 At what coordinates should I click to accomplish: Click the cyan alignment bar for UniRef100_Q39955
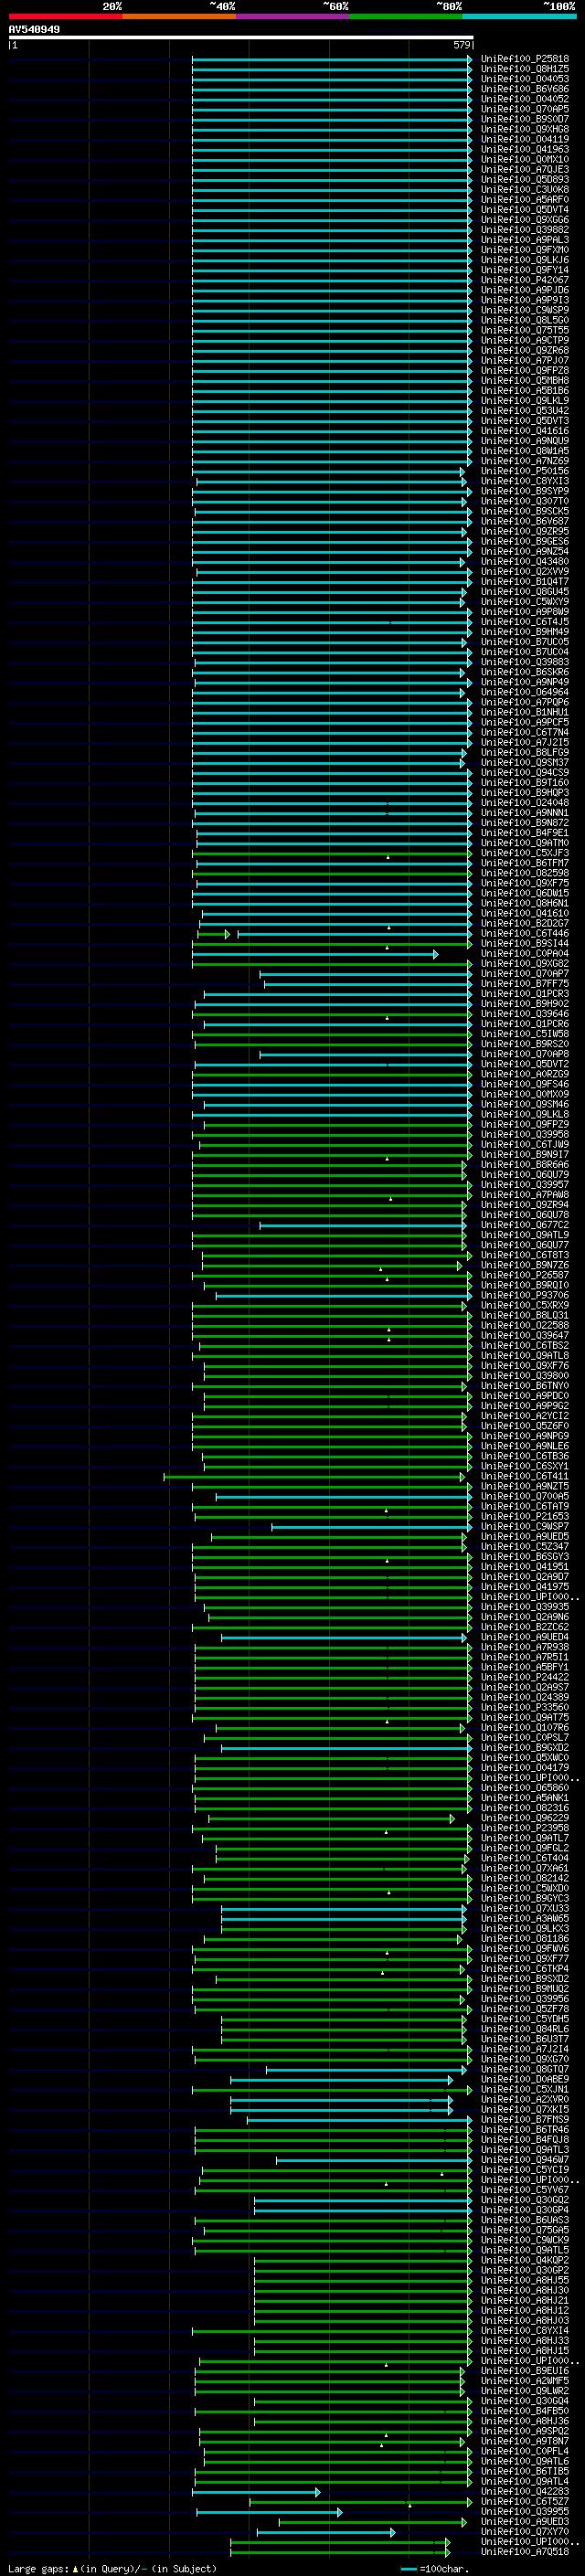(x=269, y=2512)
